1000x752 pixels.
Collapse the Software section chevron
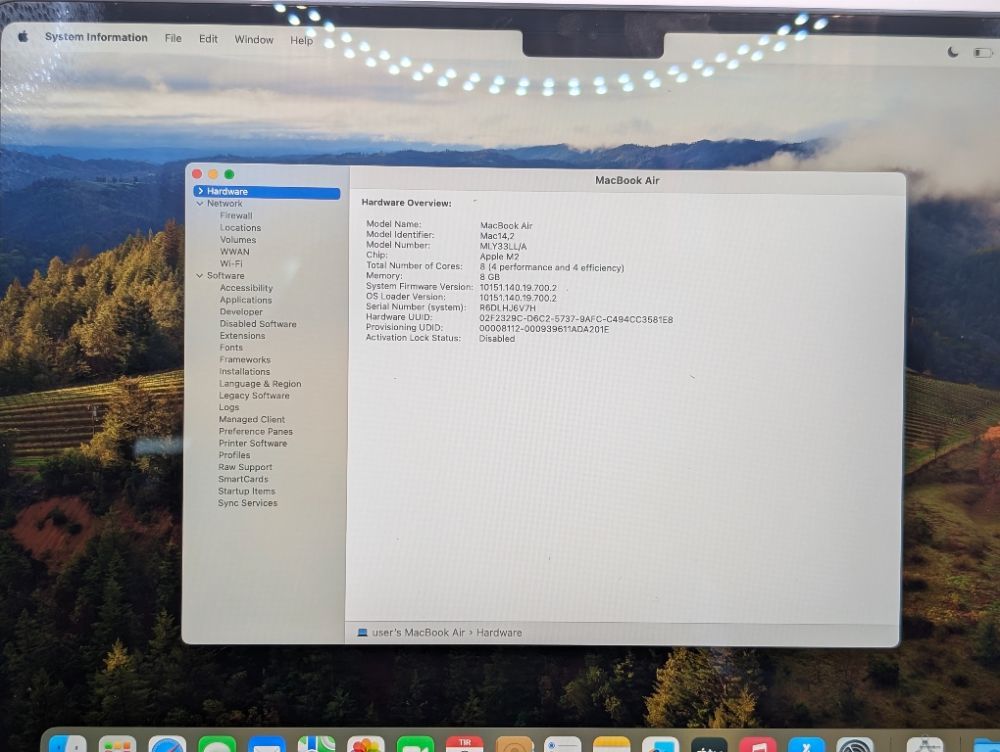[200, 276]
